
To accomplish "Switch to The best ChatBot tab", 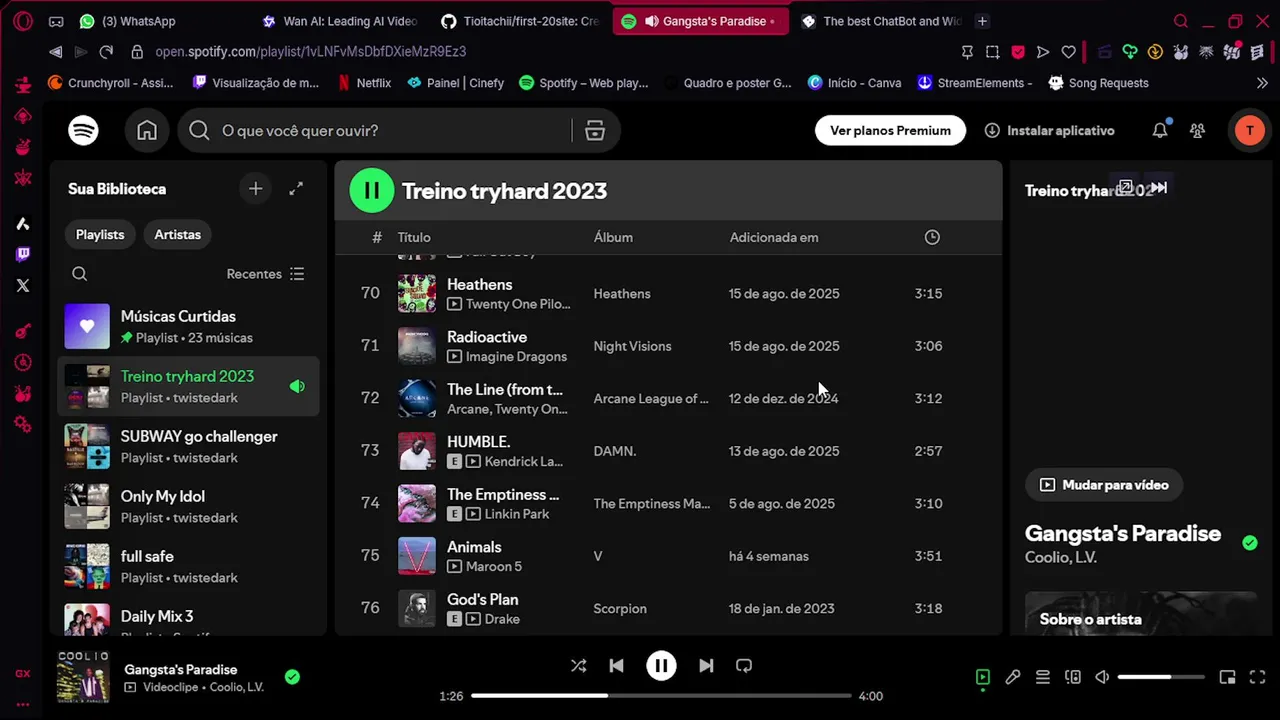I will (x=880, y=21).
